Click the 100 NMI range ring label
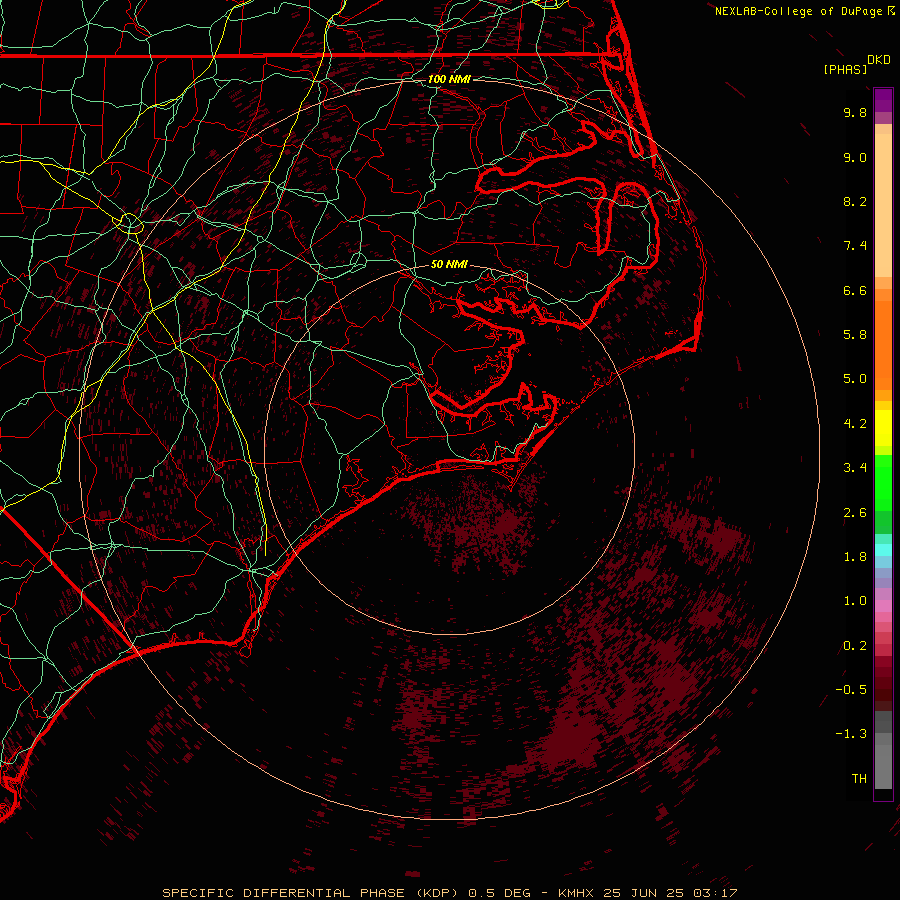900x900 pixels. 449,79
